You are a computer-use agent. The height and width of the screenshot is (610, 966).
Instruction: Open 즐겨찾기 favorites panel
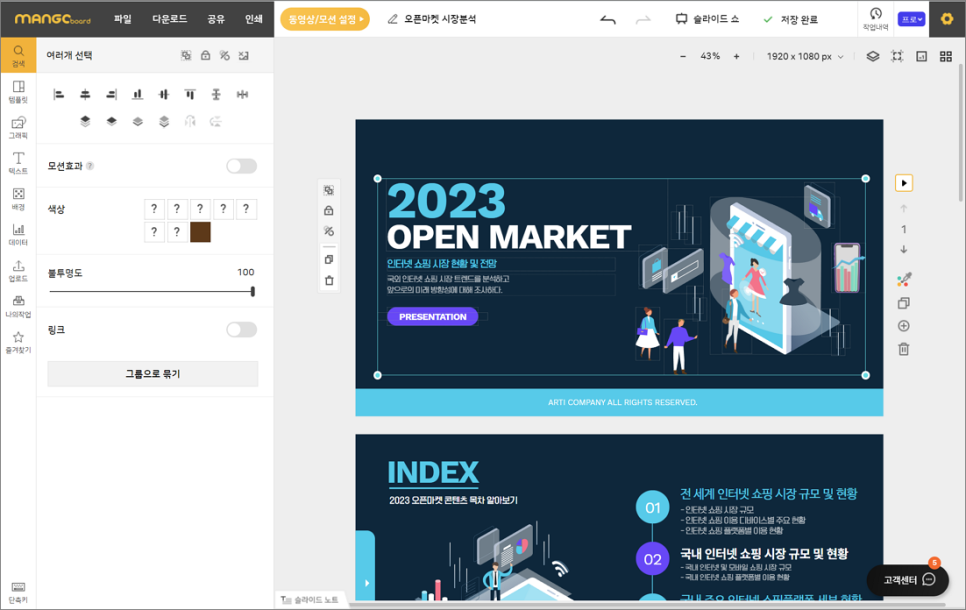click(18, 342)
